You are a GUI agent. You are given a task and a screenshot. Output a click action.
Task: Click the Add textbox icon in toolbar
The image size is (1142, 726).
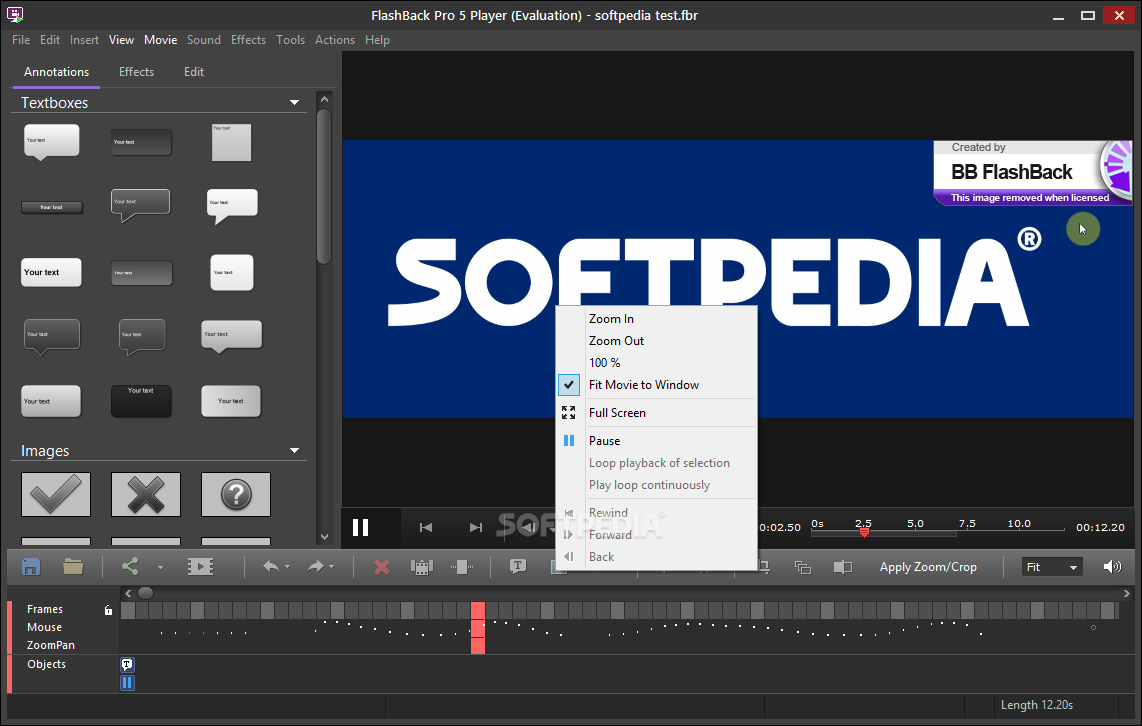point(518,567)
